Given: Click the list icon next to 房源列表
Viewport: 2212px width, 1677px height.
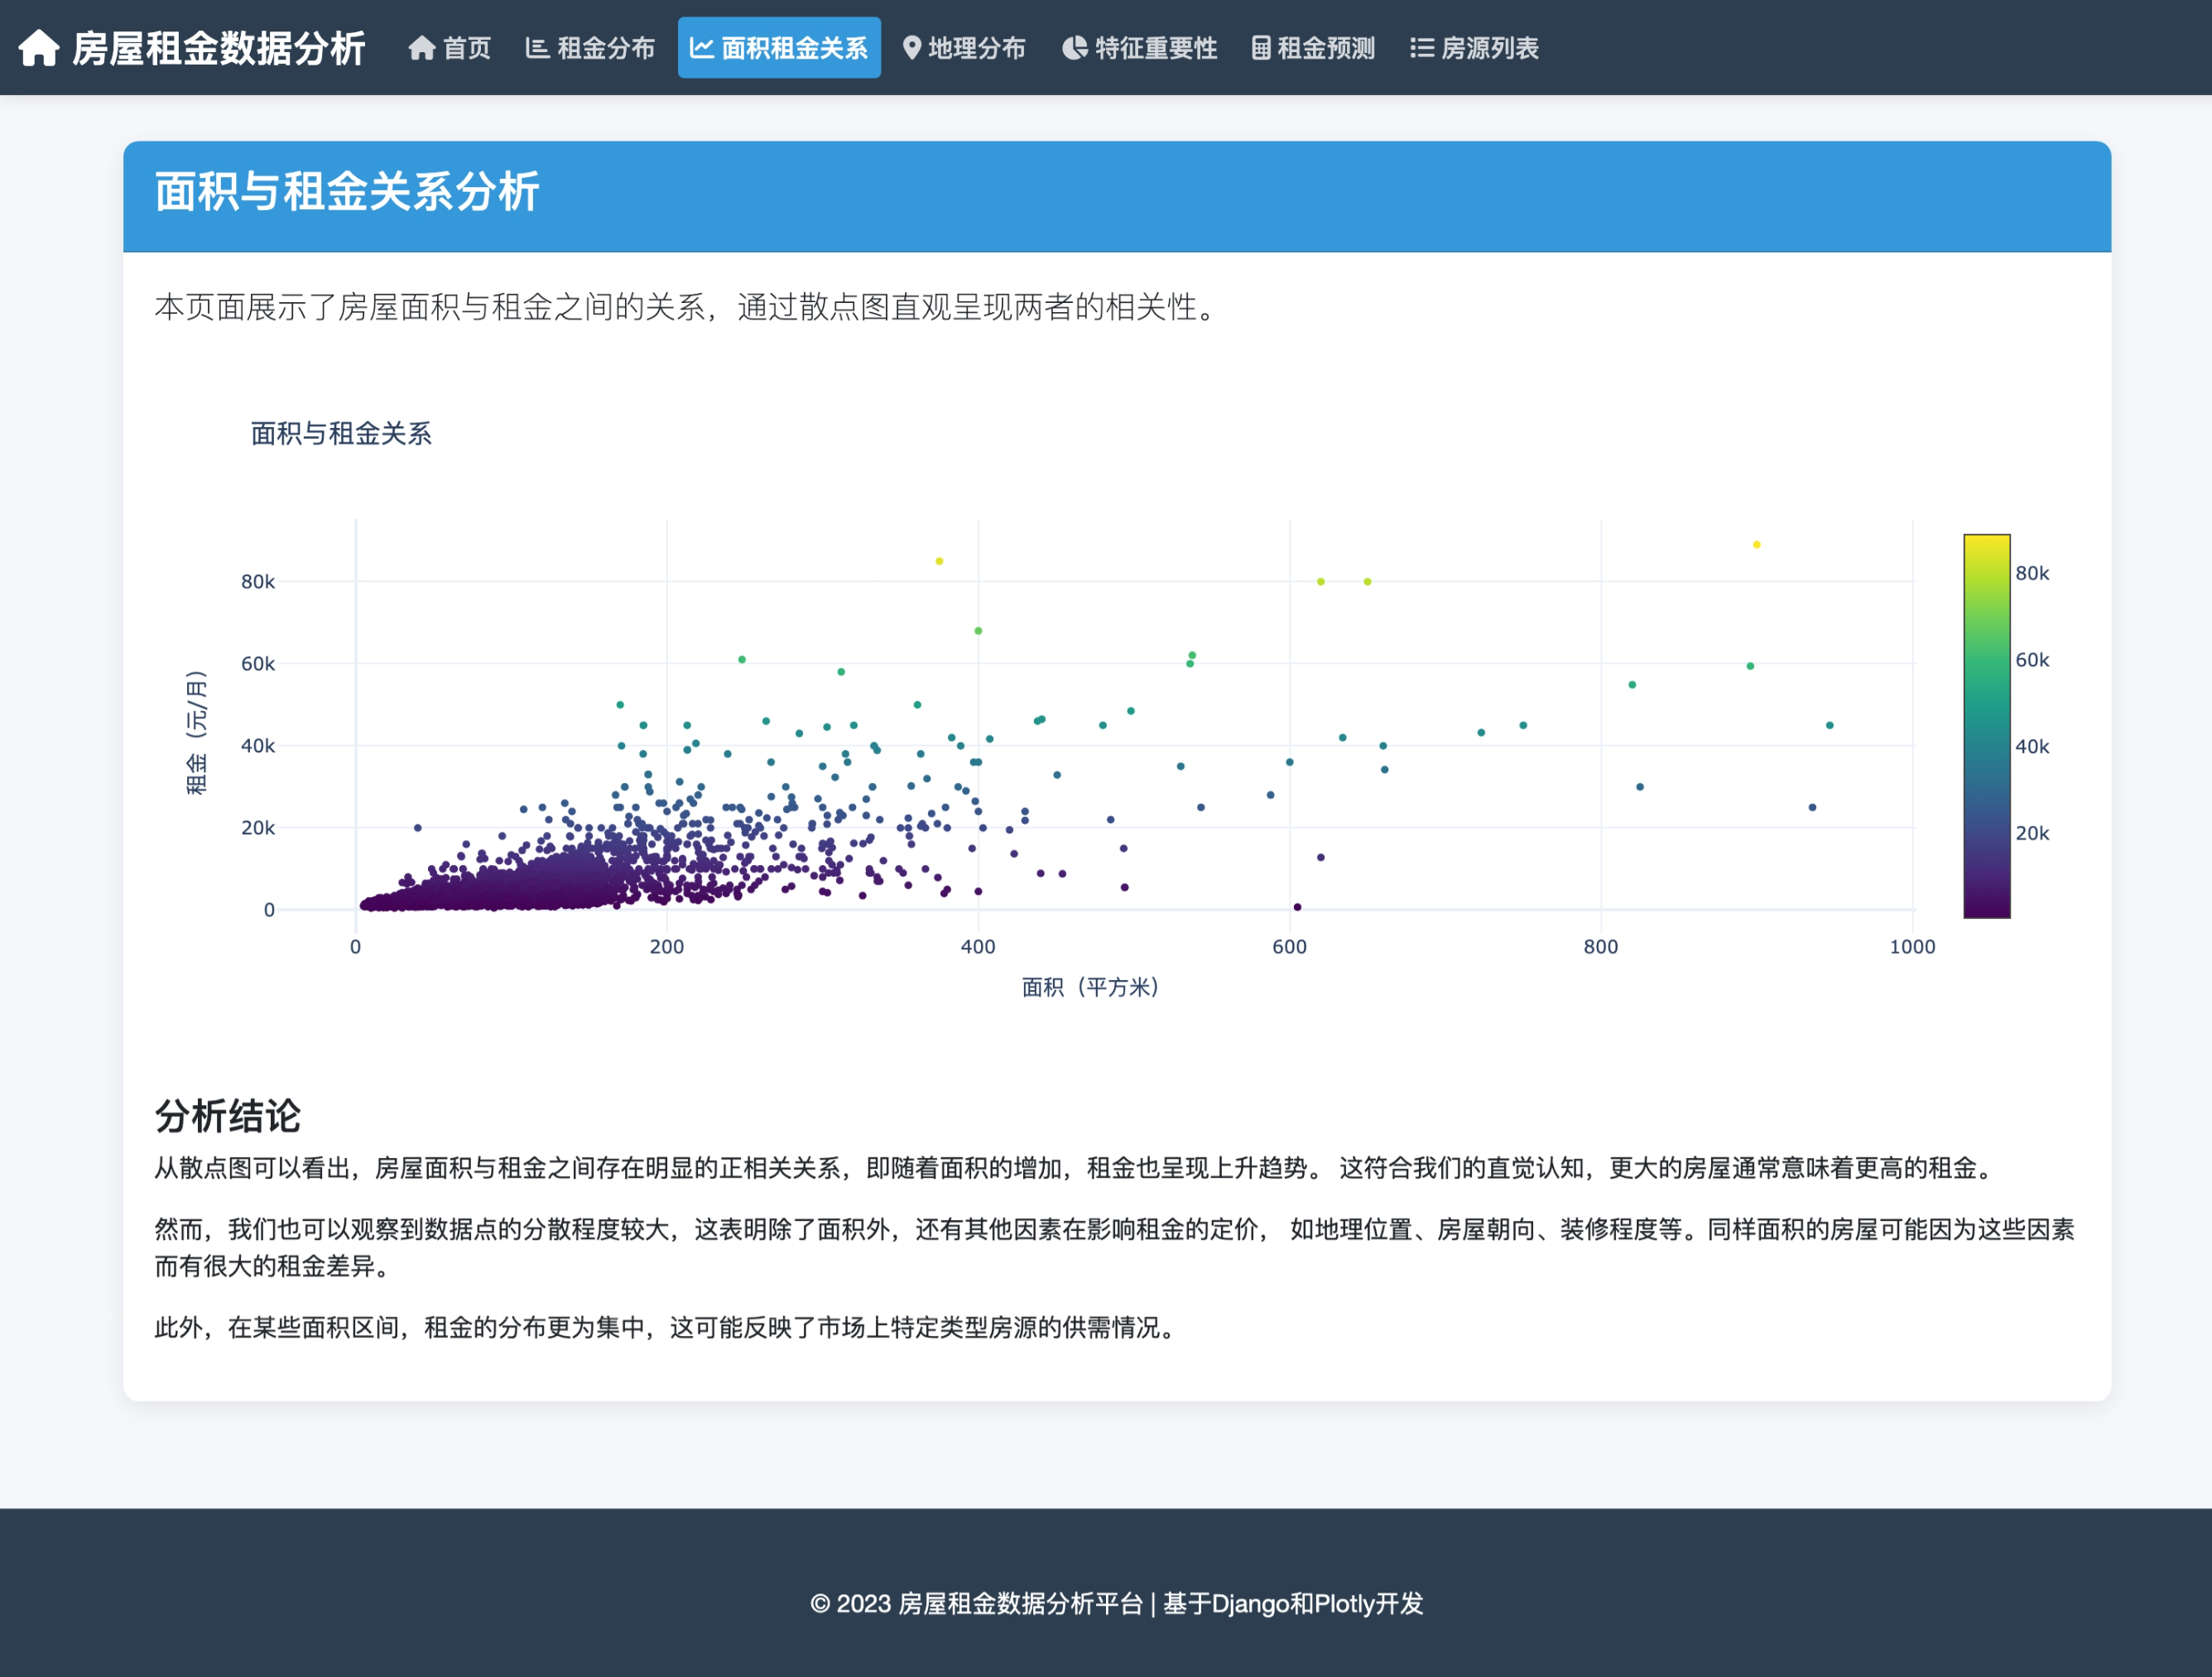Looking at the screenshot, I should pyautogui.click(x=1421, y=48).
